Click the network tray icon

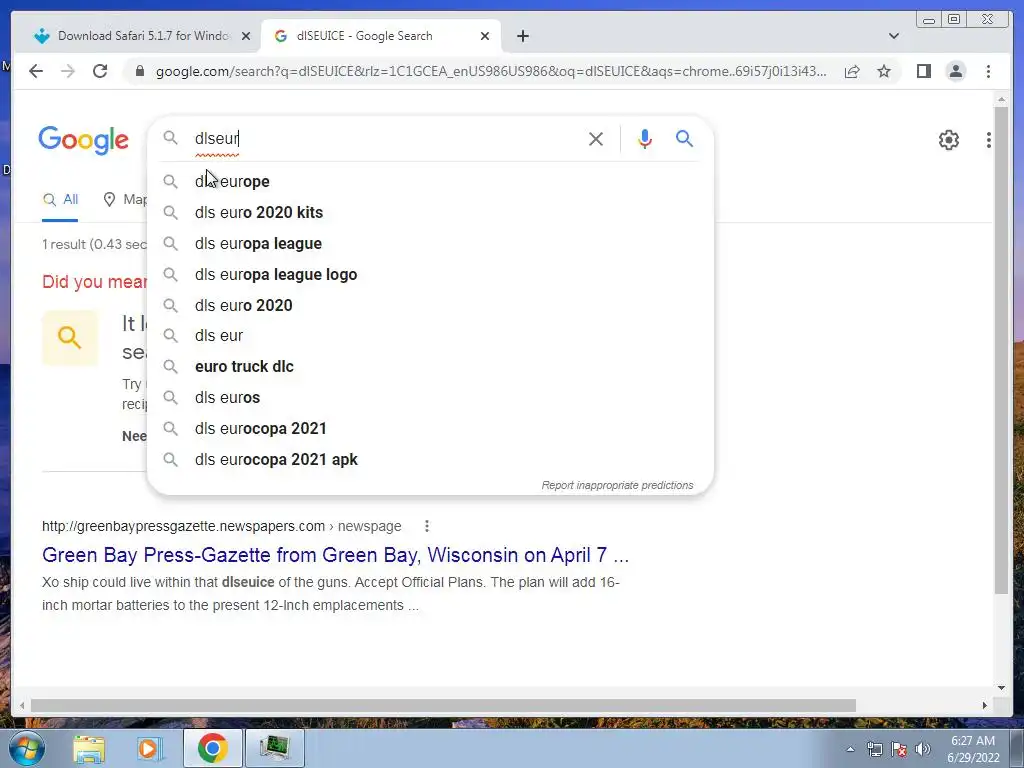tap(874, 749)
